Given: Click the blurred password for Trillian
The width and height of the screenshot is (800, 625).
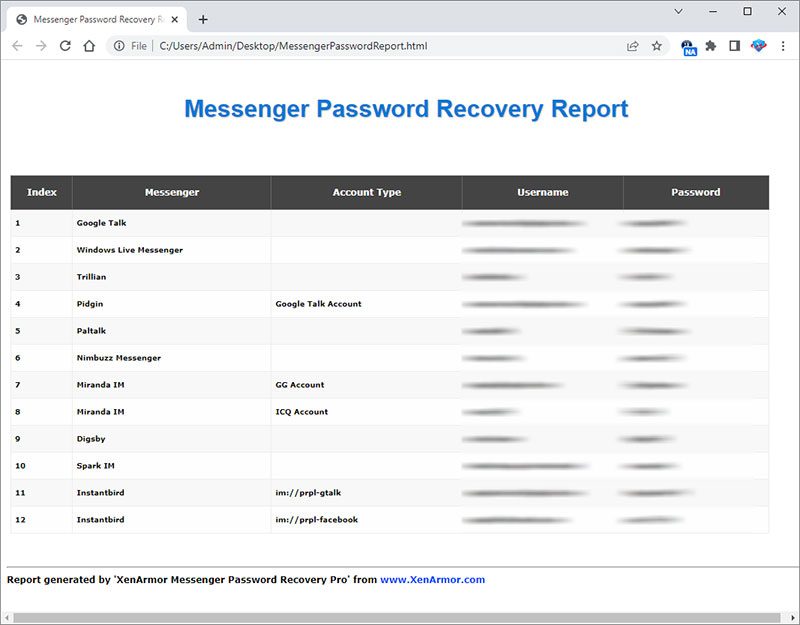Looking at the screenshot, I should click(645, 277).
